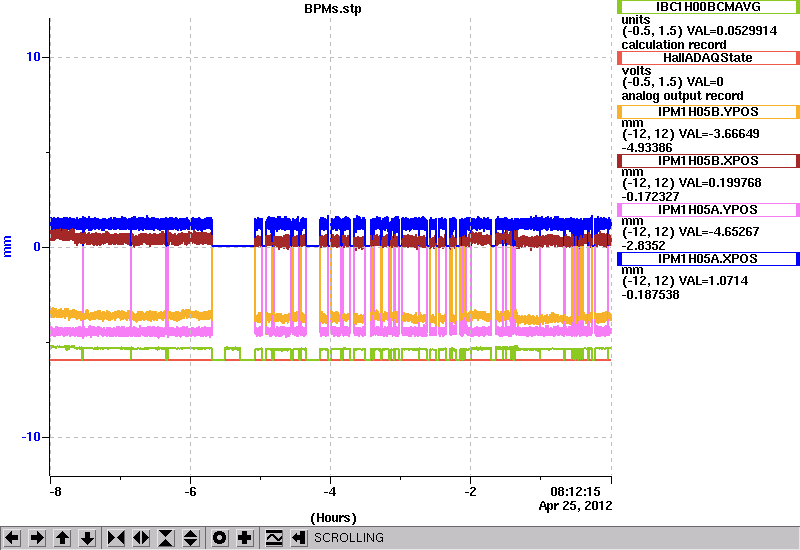Click the -4.93386 value in the legend
This screenshot has width=800, height=550.
click(x=647, y=147)
